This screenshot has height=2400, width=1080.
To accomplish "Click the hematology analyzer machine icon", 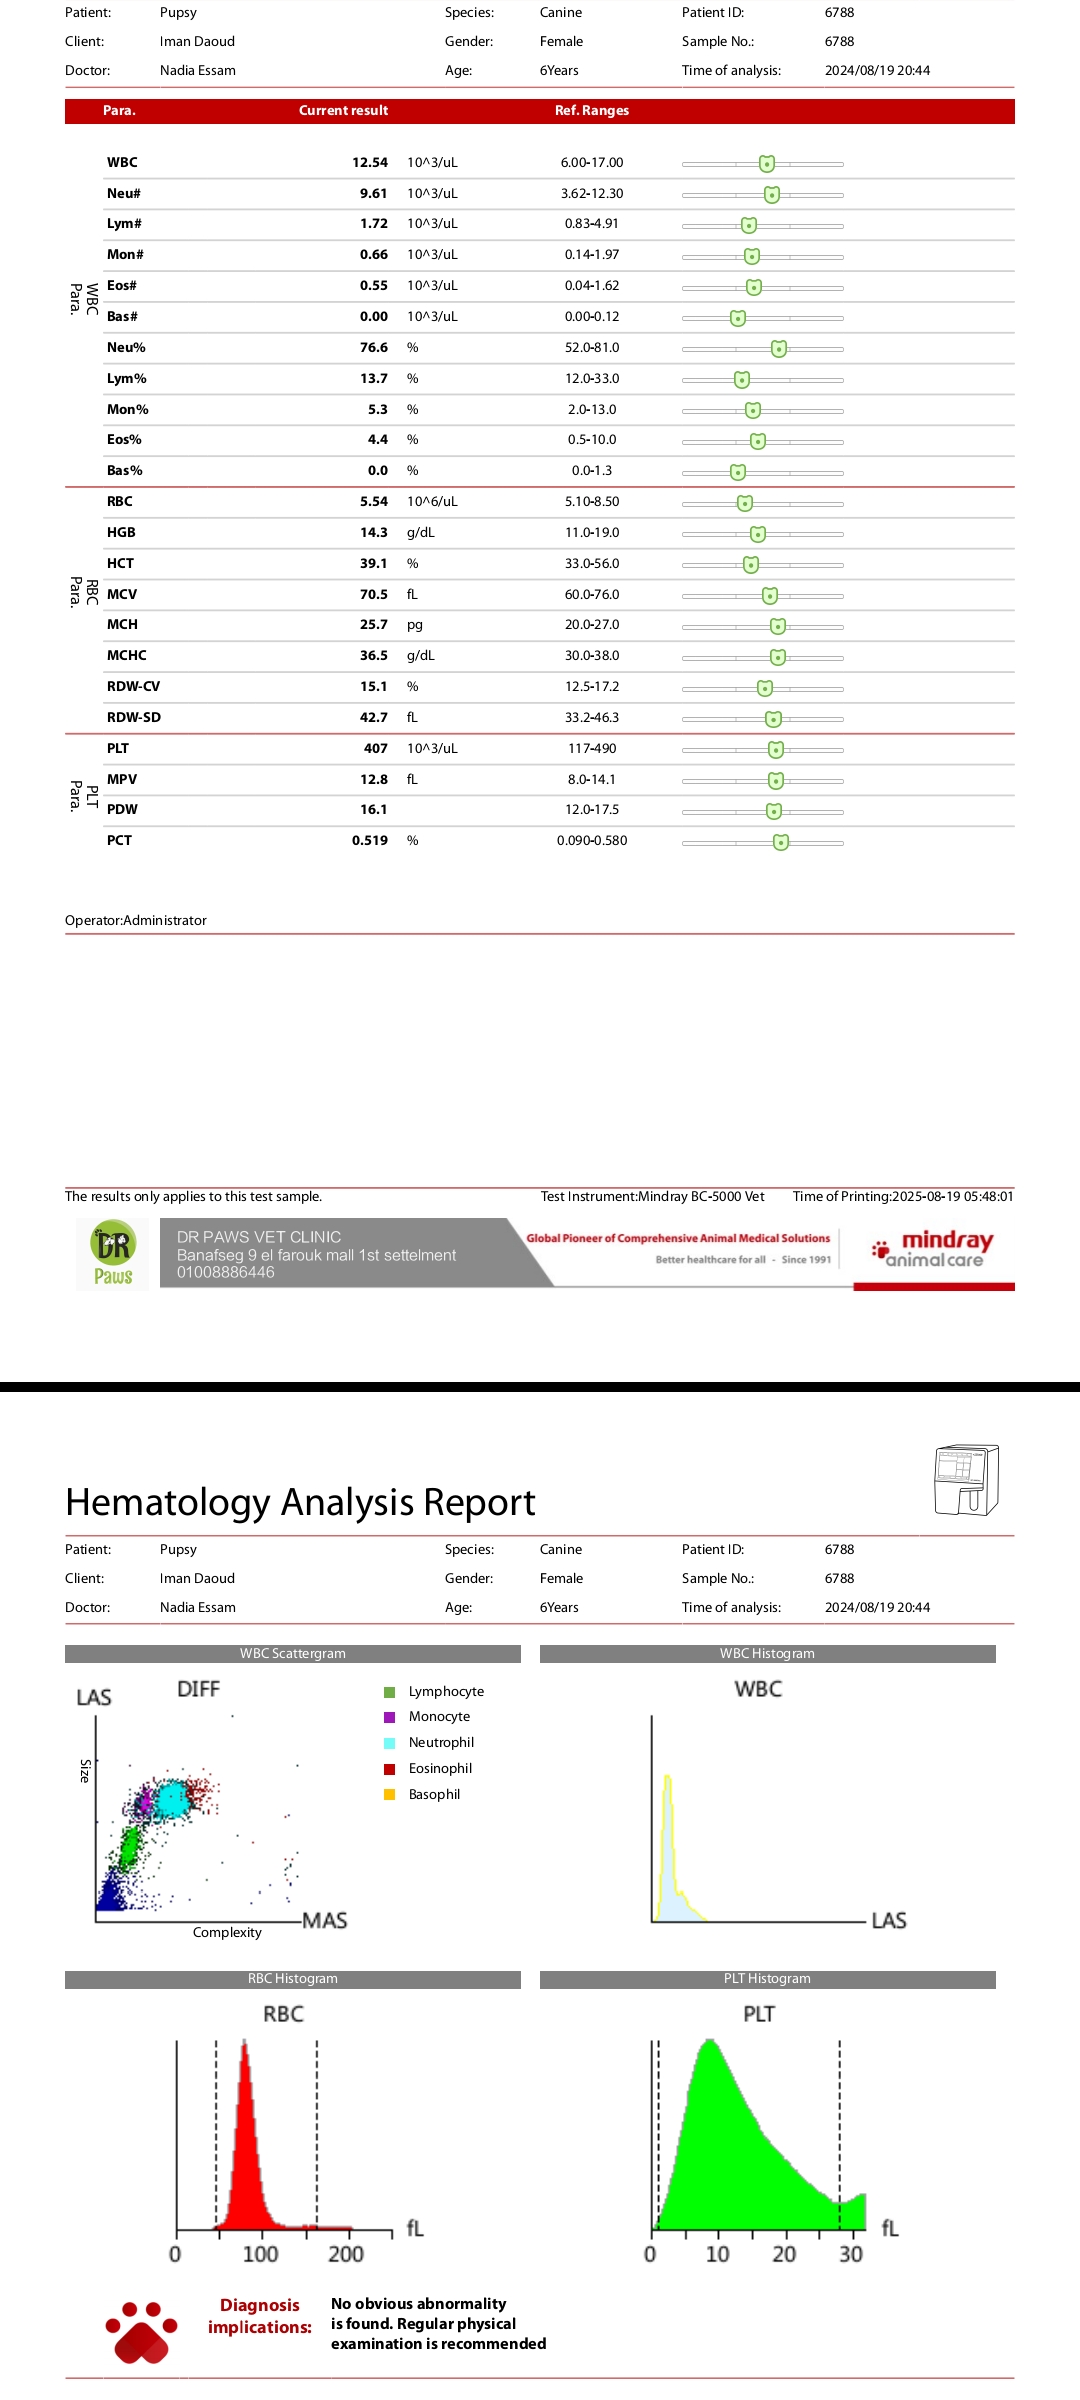I will coord(965,1480).
